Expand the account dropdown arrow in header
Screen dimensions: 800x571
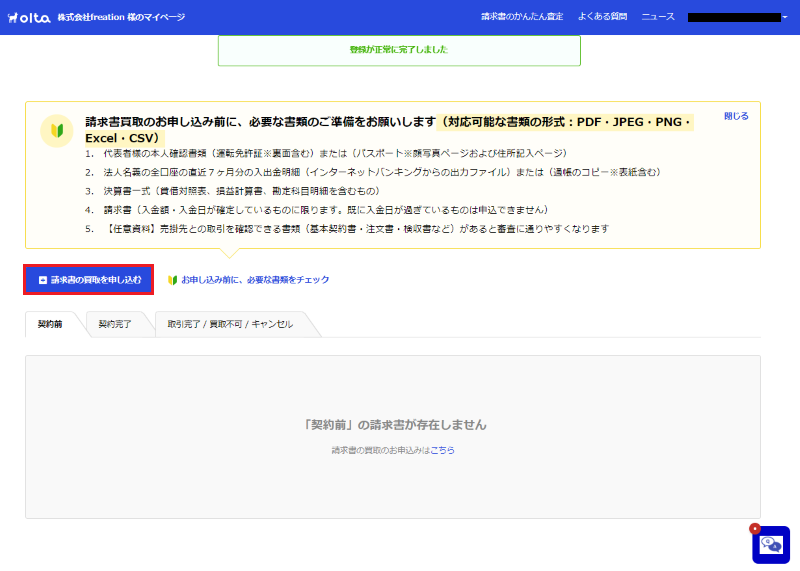[785, 17]
